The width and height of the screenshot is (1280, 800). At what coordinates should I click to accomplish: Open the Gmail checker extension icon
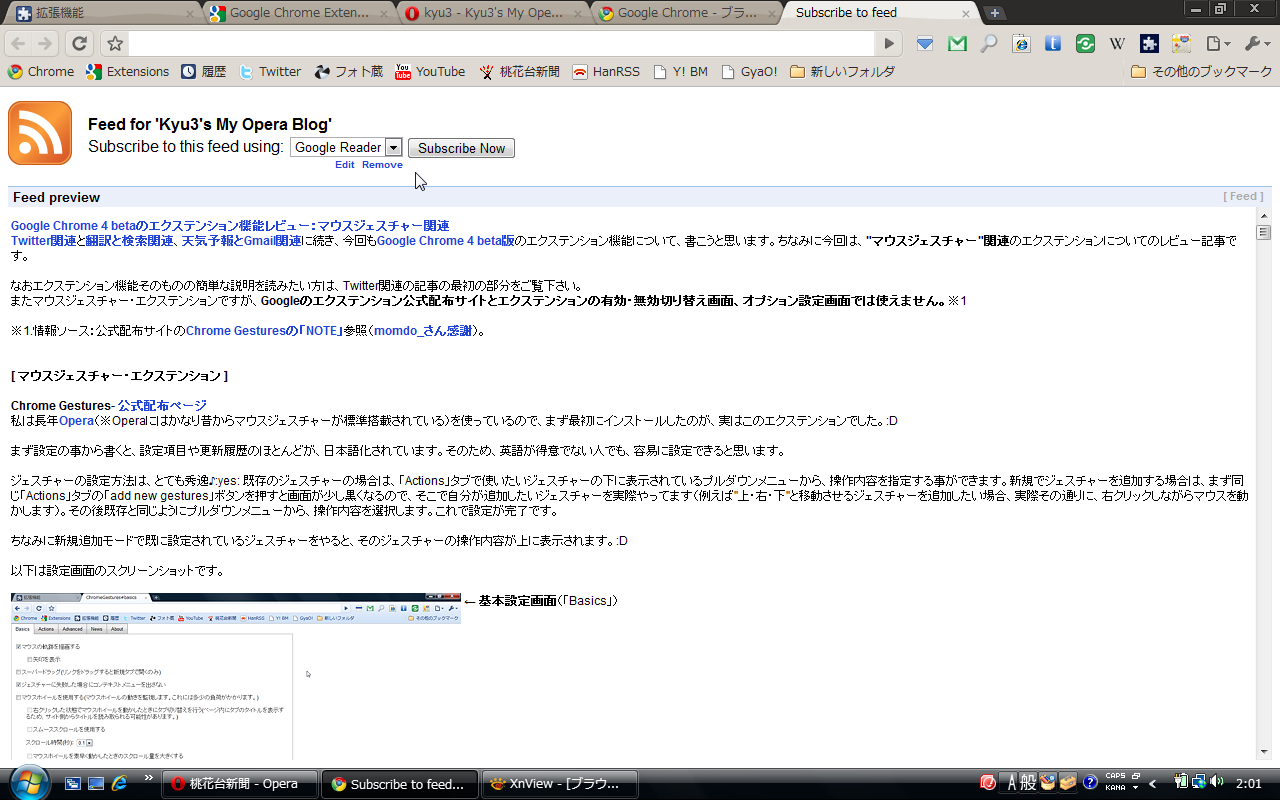[957, 44]
